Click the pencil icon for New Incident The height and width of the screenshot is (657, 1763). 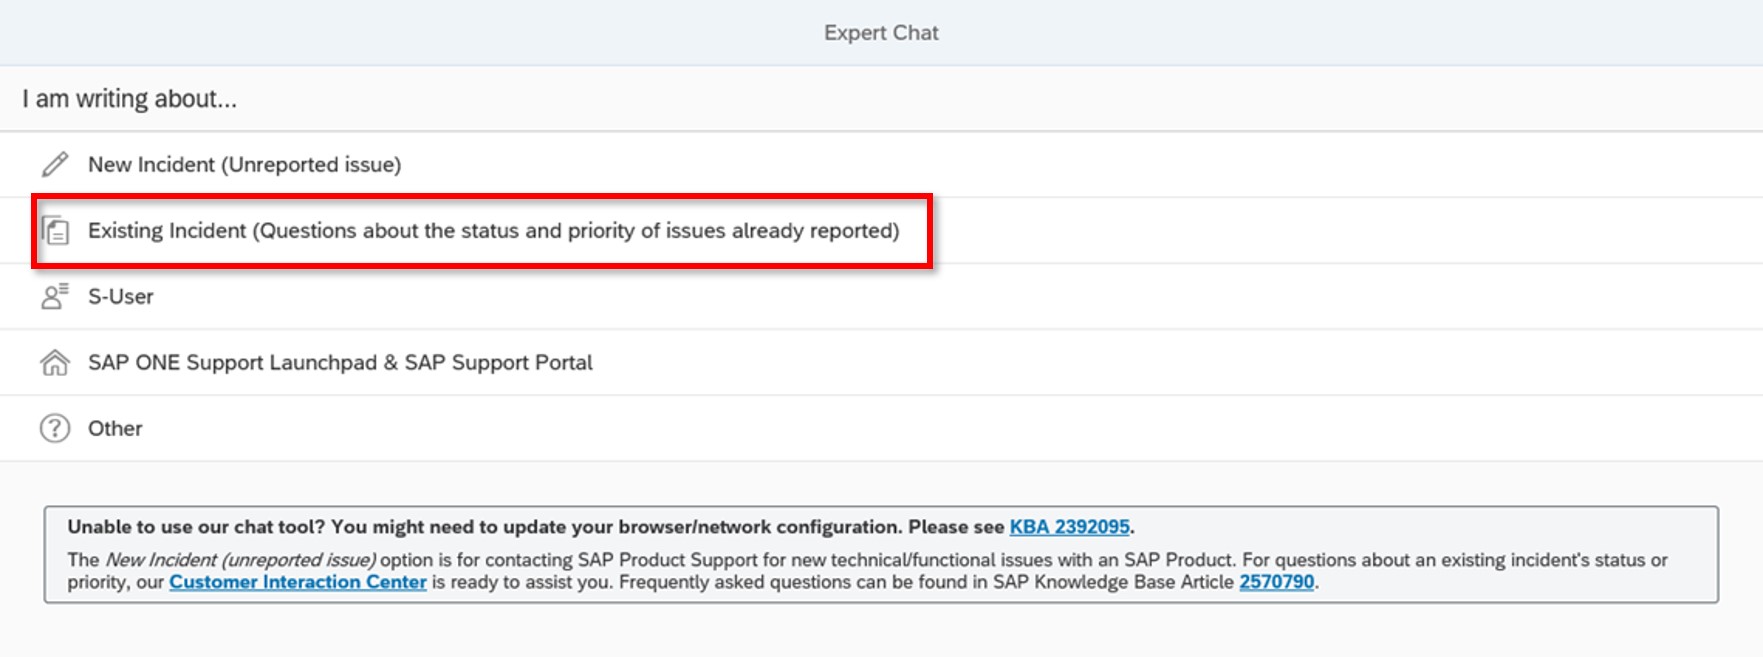55,164
